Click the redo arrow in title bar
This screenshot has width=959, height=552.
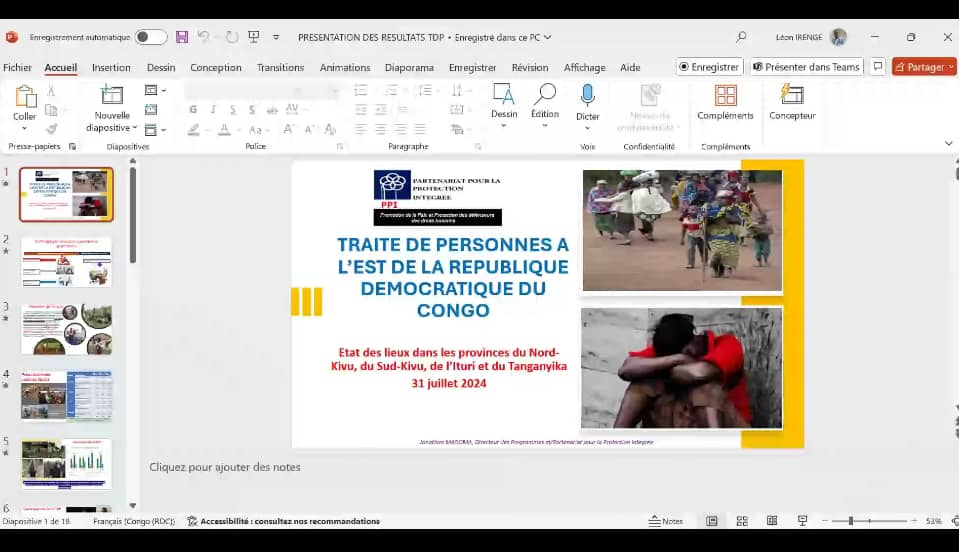tap(232, 37)
